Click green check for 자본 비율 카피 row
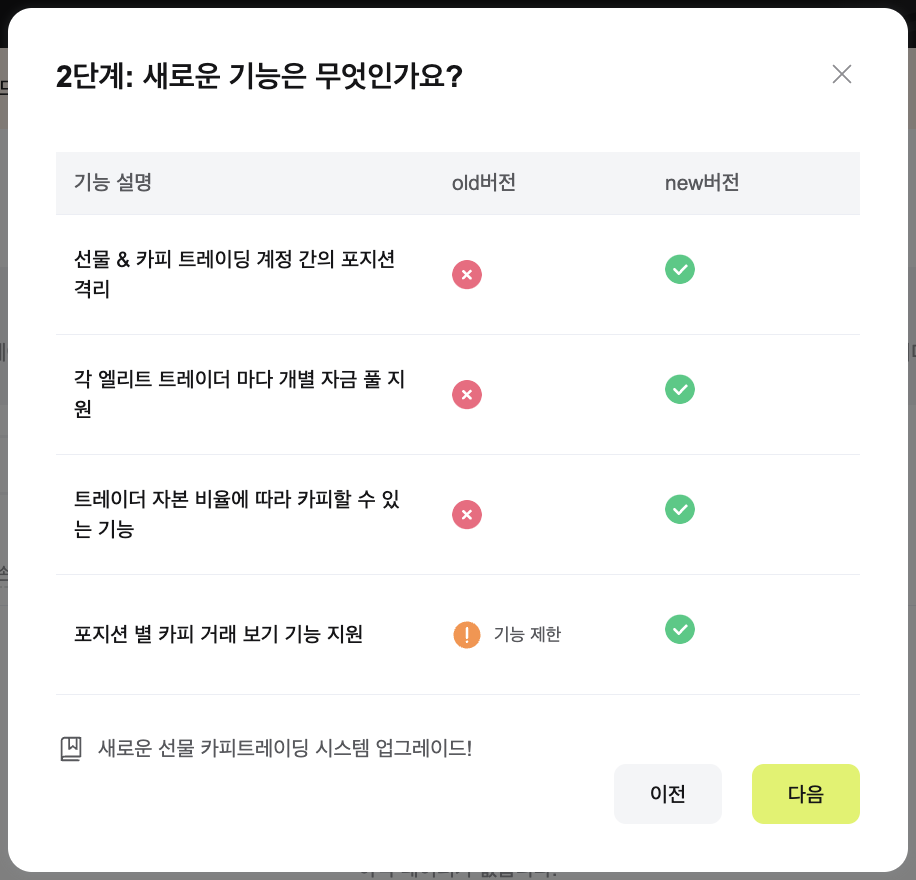The image size is (916, 880). [680, 509]
